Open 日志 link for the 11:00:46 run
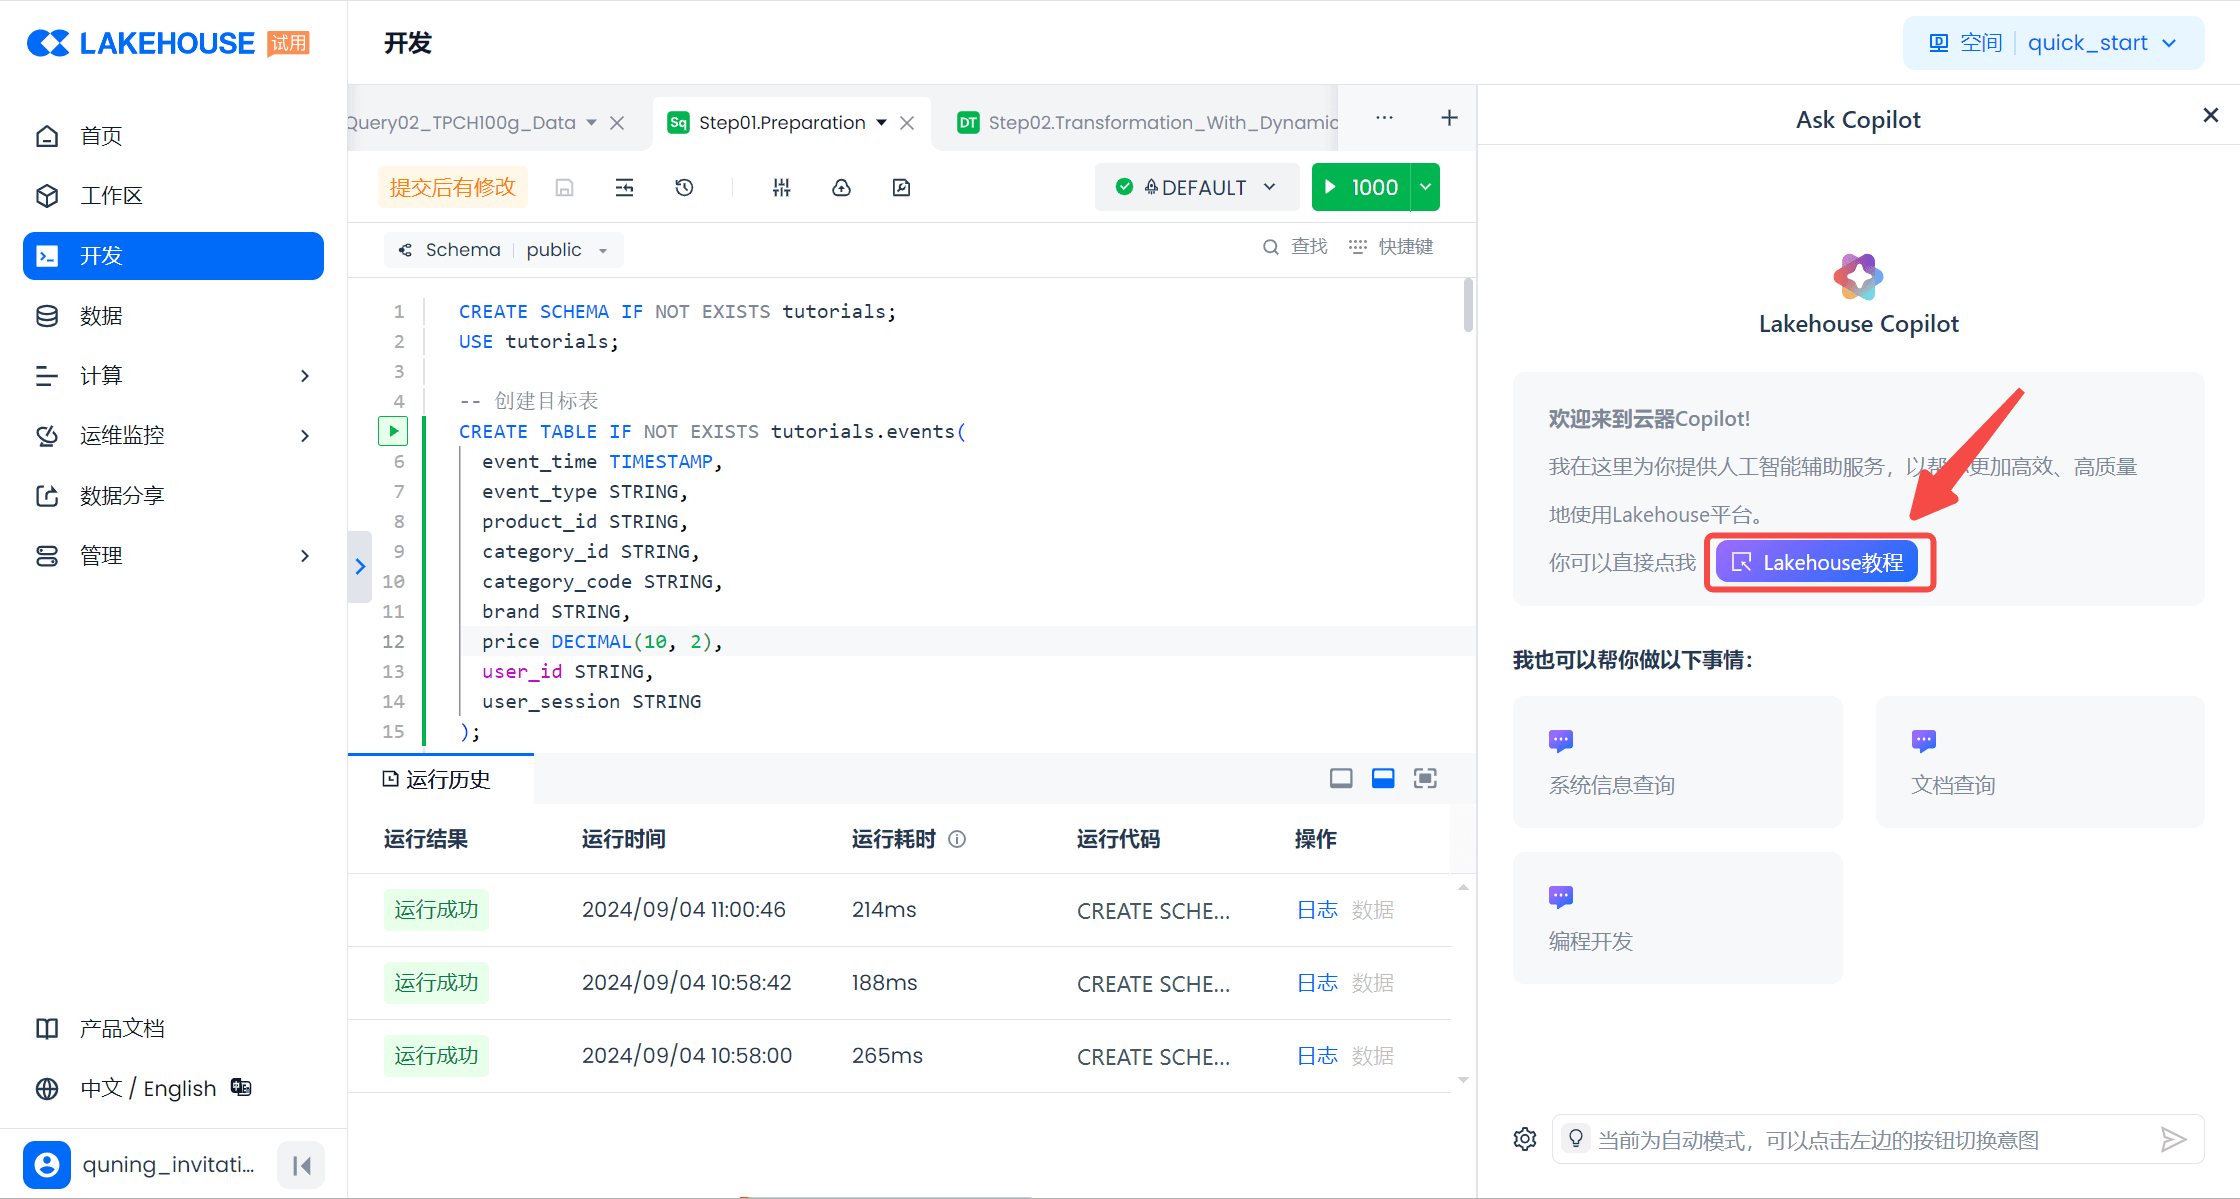The height and width of the screenshot is (1199, 2240). 1316,910
